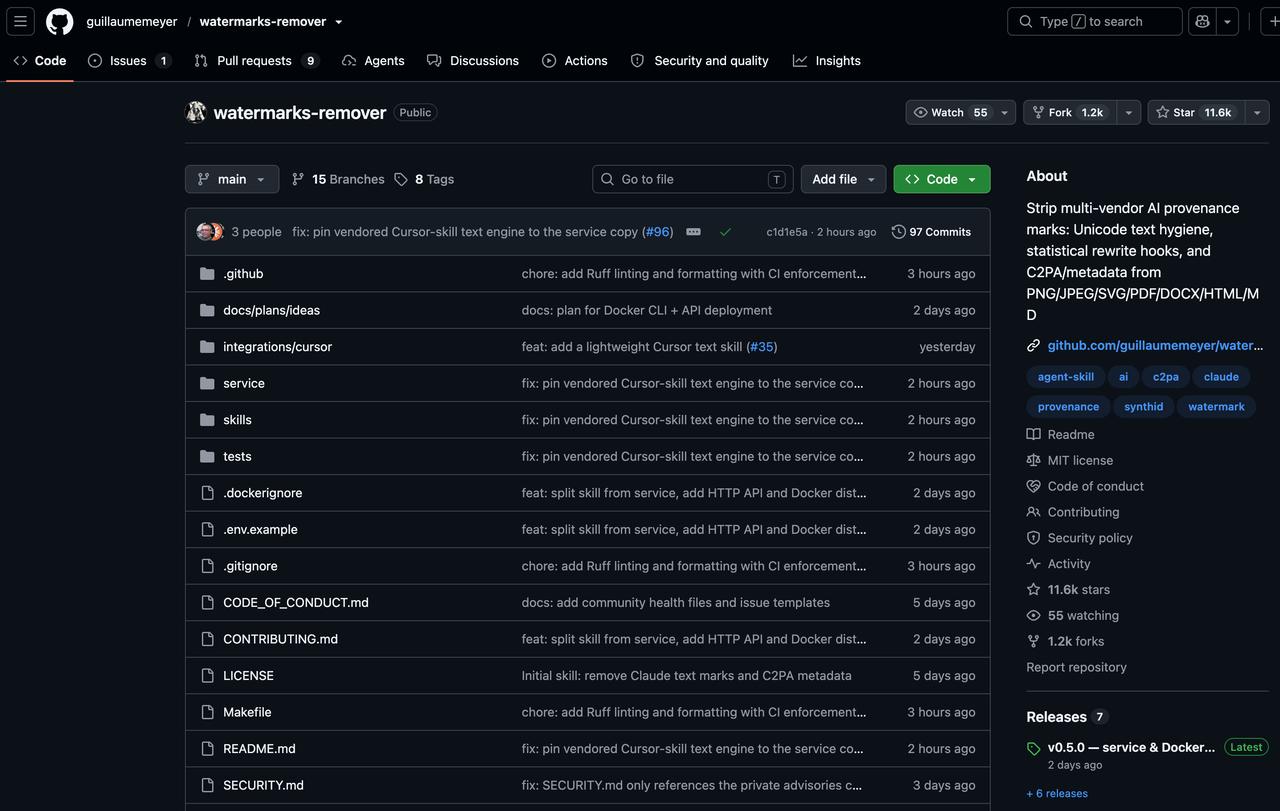Open the Discussions tab
This screenshot has width=1280, height=811.
473,61
